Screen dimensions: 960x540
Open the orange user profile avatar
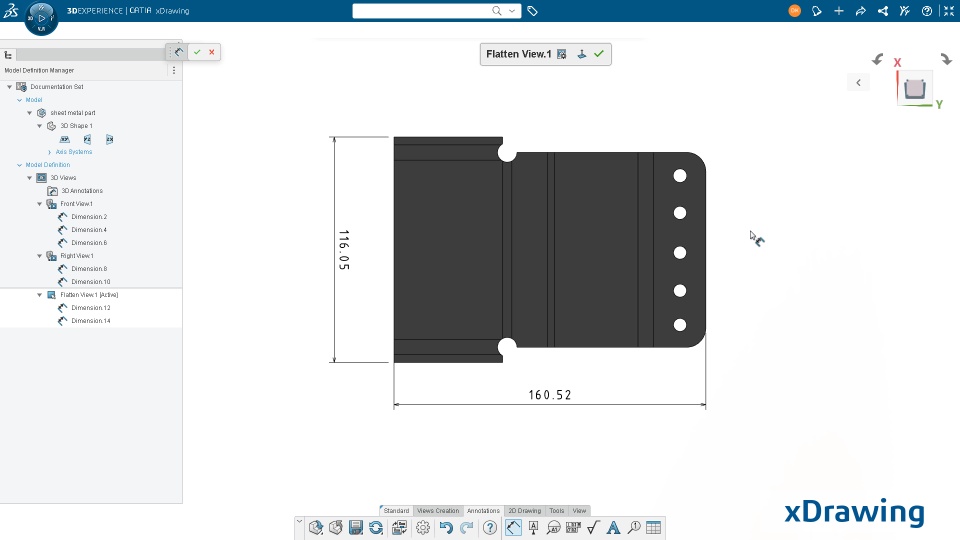click(795, 10)
